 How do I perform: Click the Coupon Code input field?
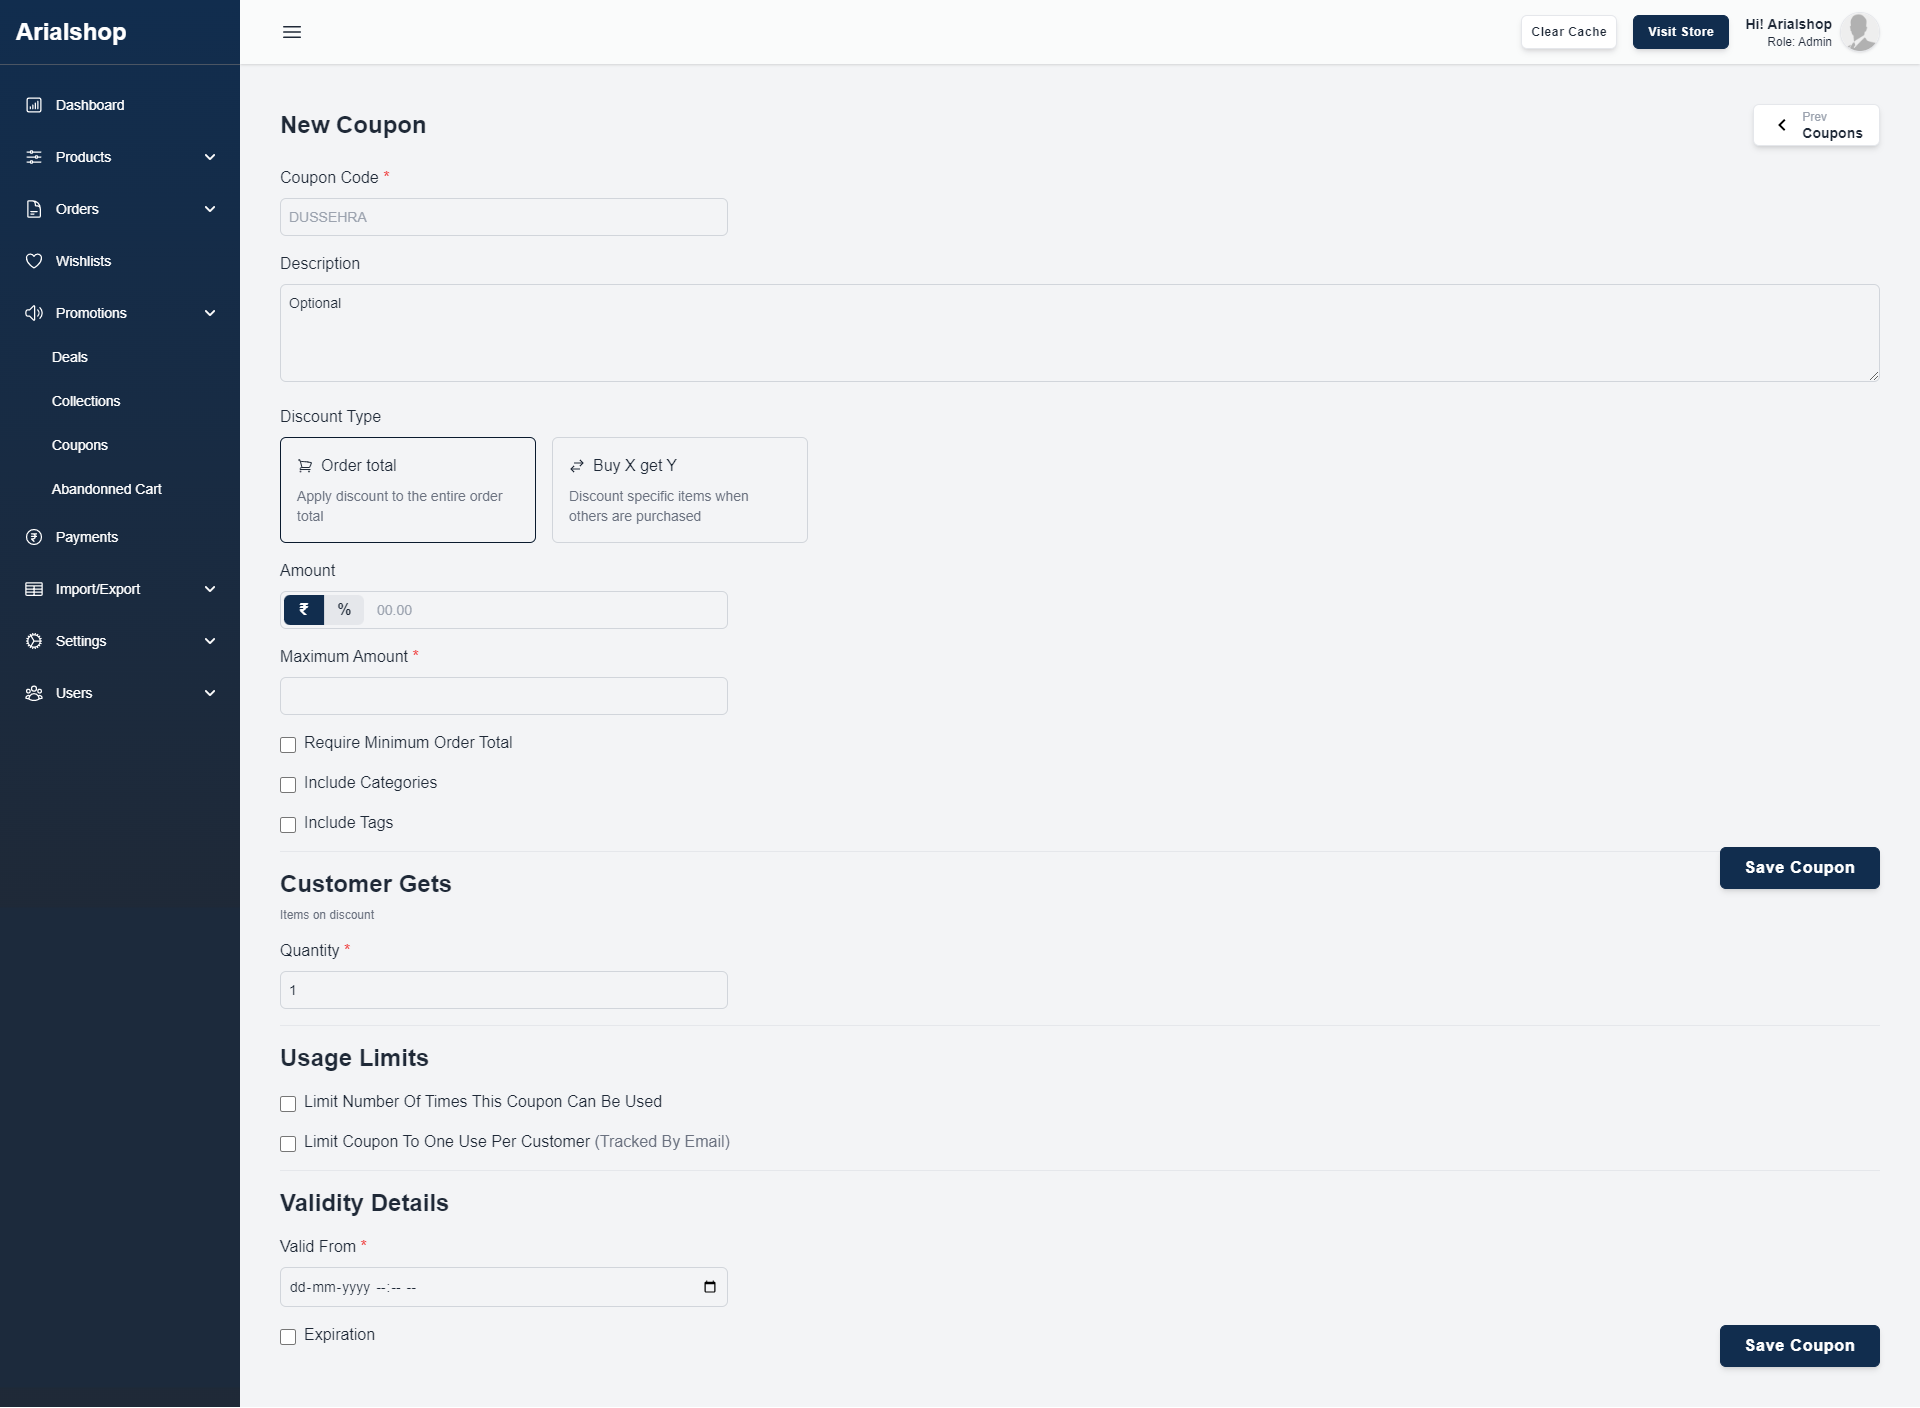(504, 216)
